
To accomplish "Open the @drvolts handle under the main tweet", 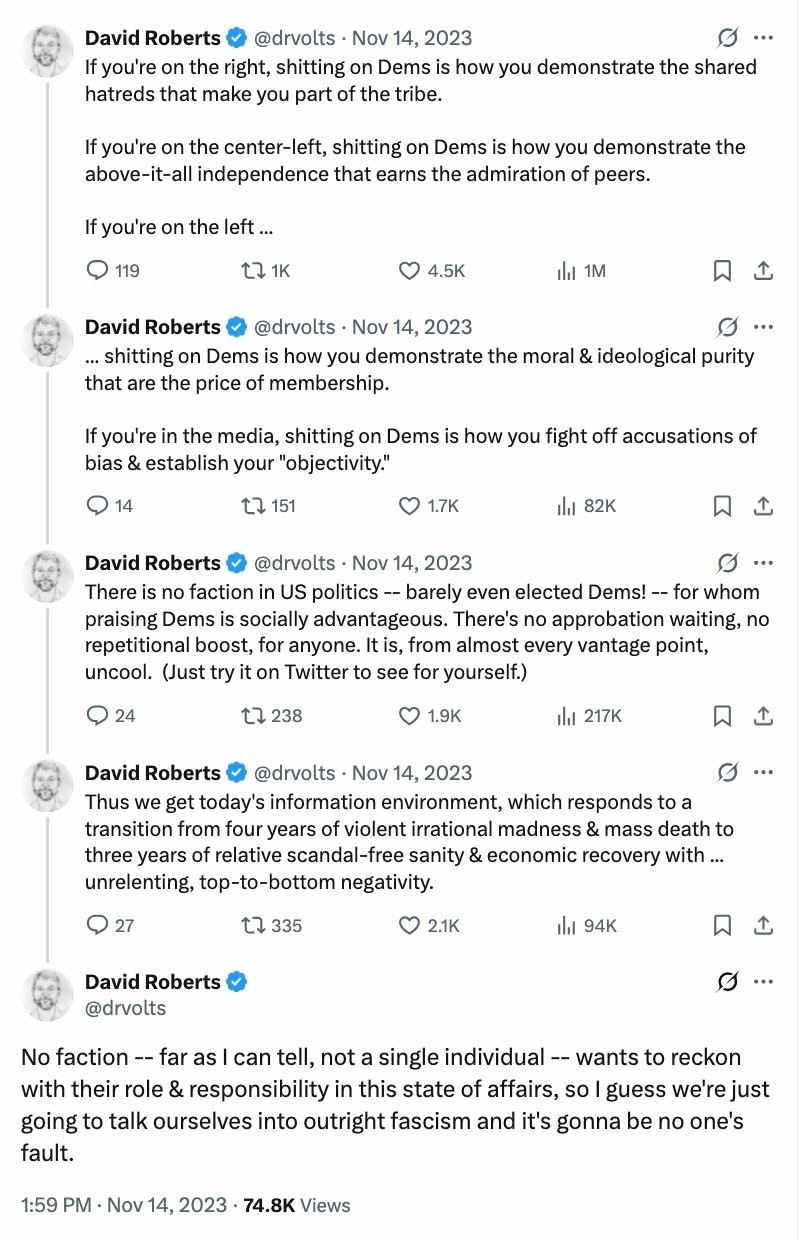I will click(125, 1008).
